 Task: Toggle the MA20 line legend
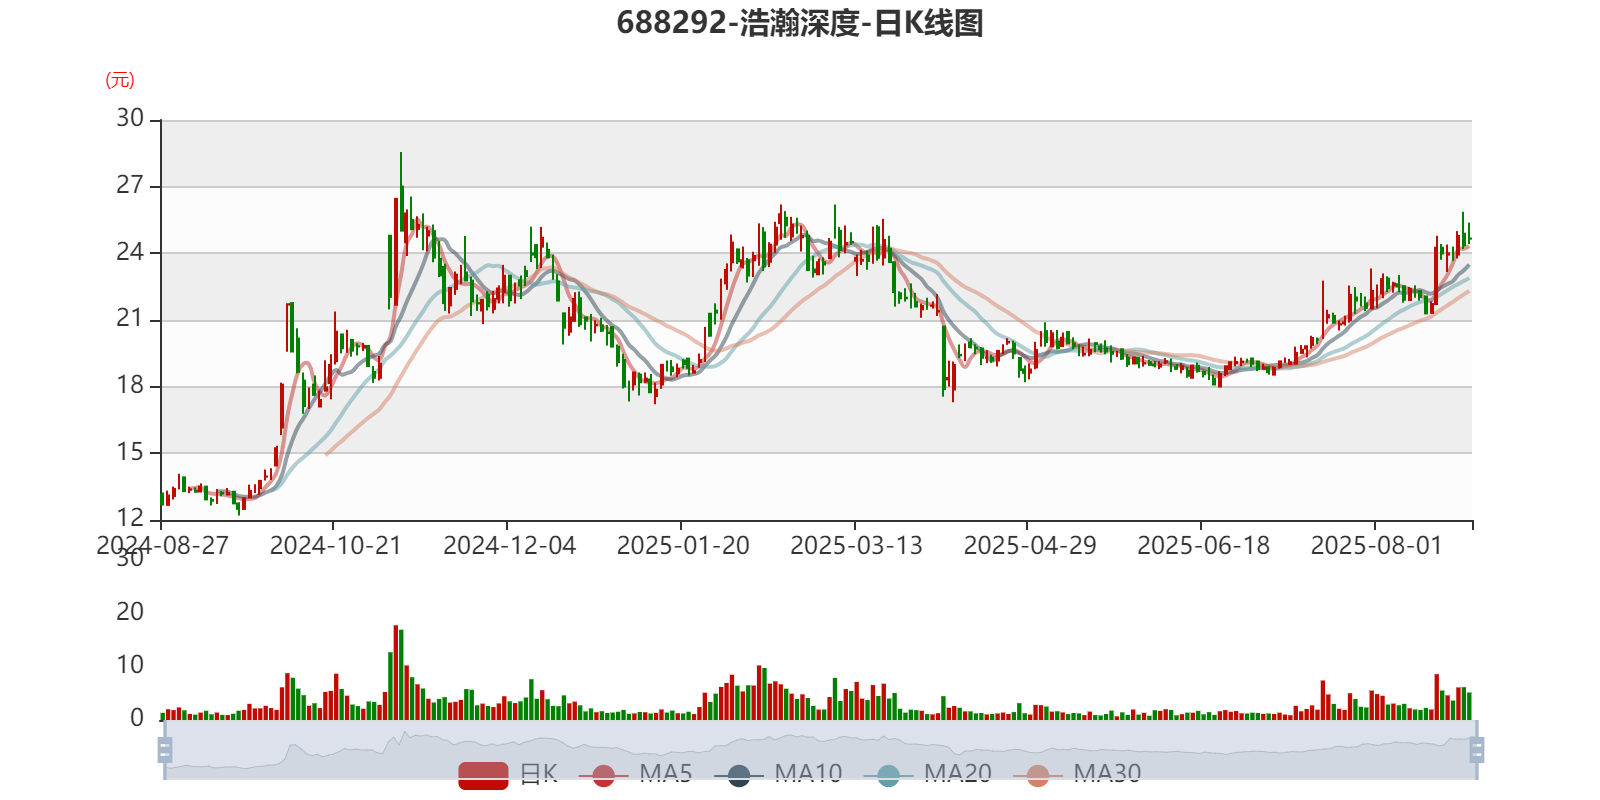(928, 774)
